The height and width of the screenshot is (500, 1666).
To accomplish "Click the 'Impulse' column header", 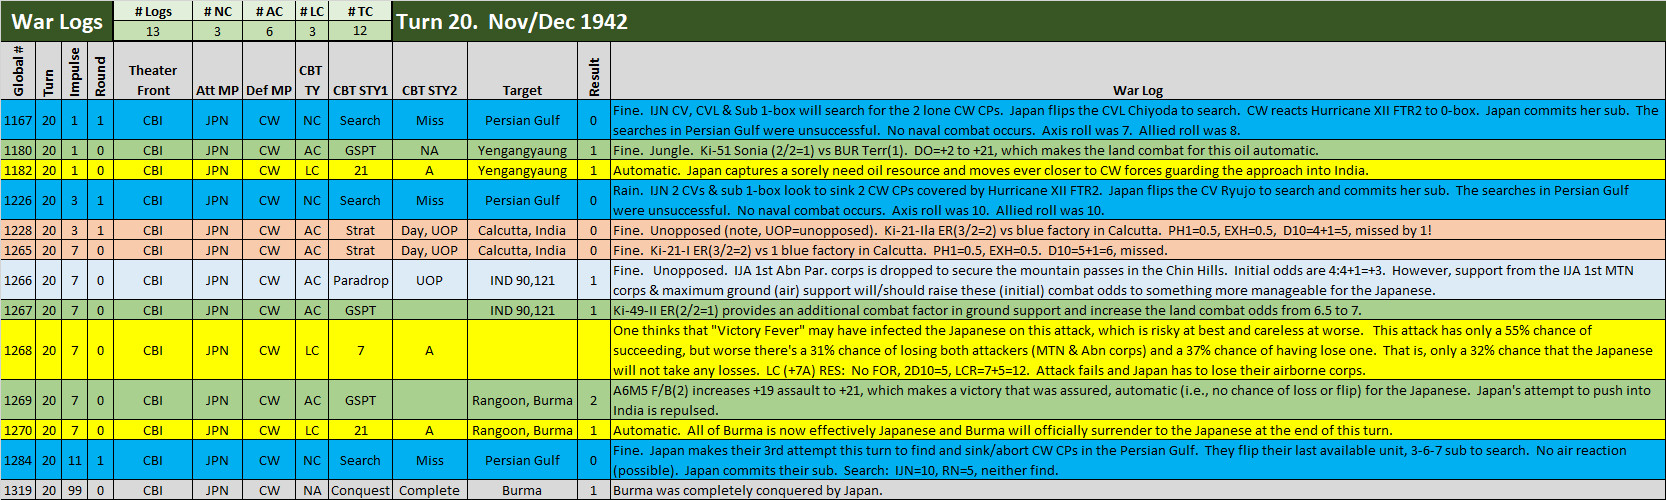I will point(75,70).
